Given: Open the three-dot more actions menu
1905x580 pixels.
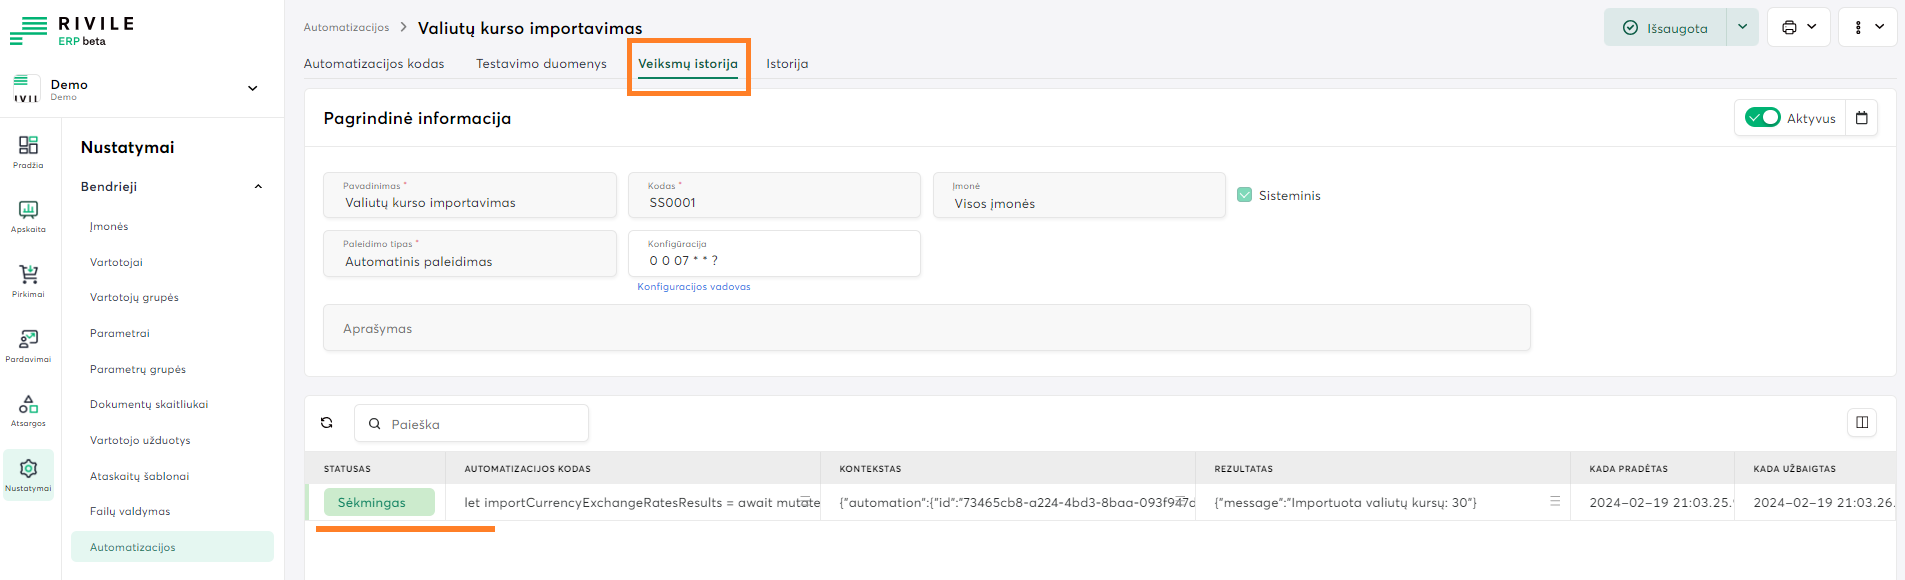Looking at the screenshot, I should (x=1867, y=27).
